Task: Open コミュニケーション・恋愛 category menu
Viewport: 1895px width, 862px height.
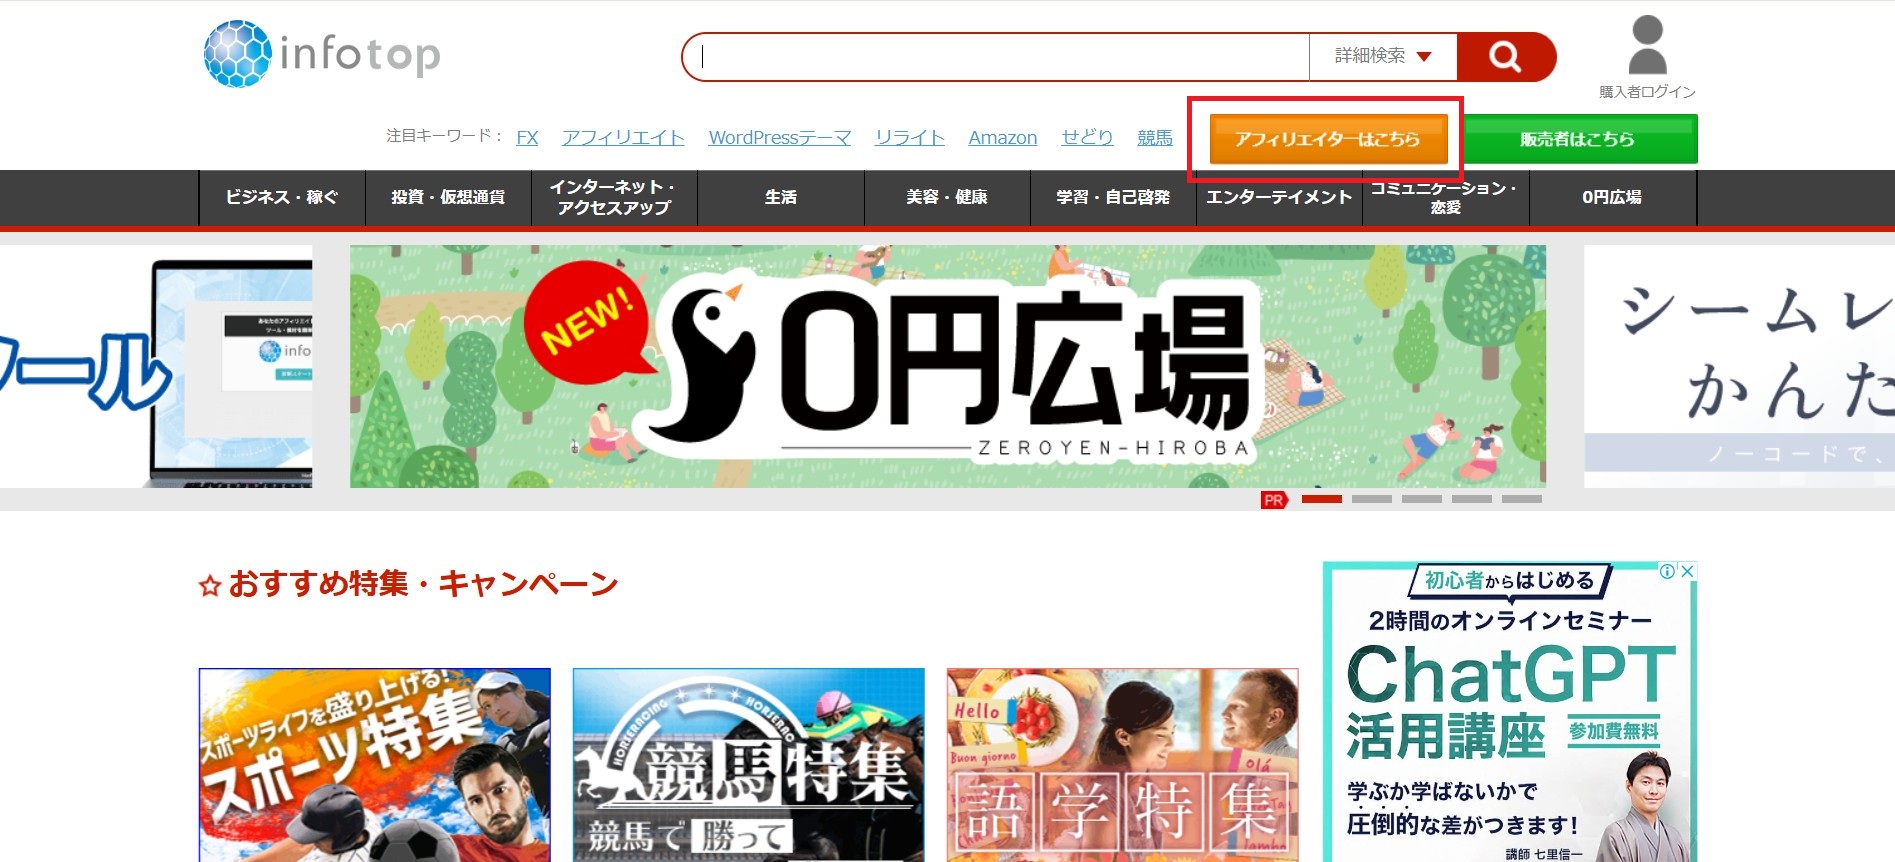Action: pyautogui.click(x=1445, y=197)
